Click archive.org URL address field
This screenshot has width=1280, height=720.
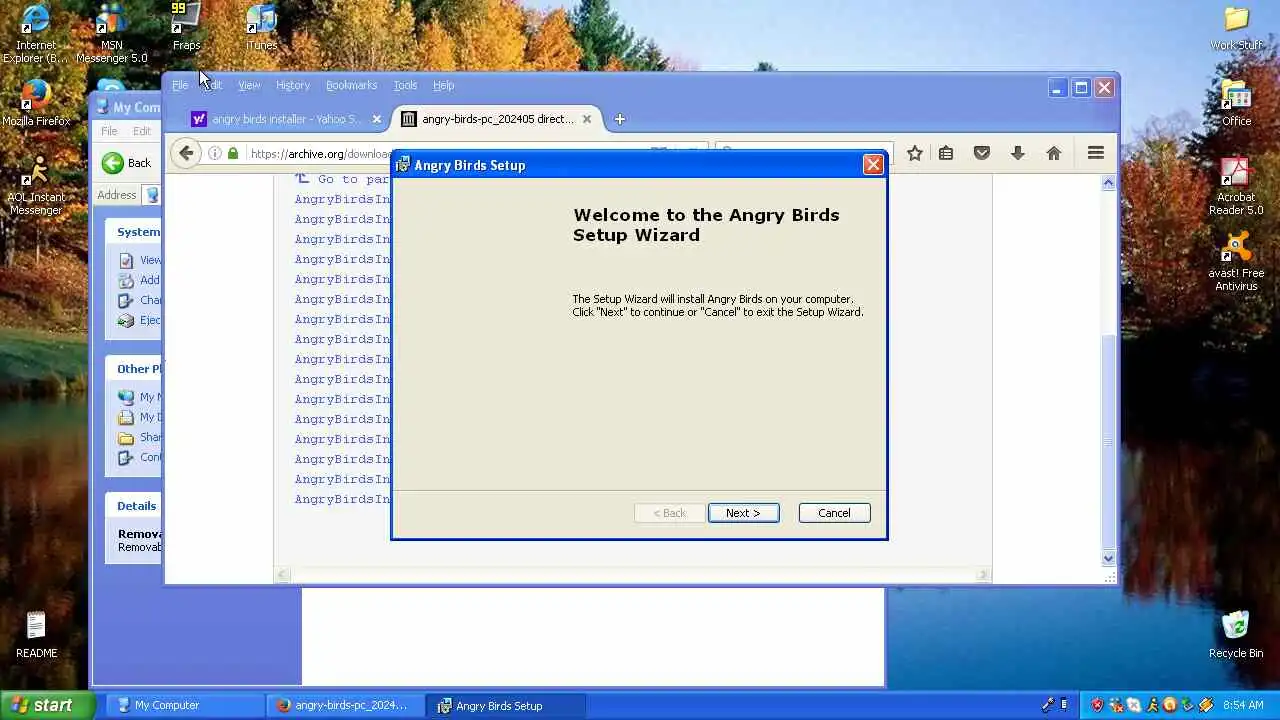320,153
